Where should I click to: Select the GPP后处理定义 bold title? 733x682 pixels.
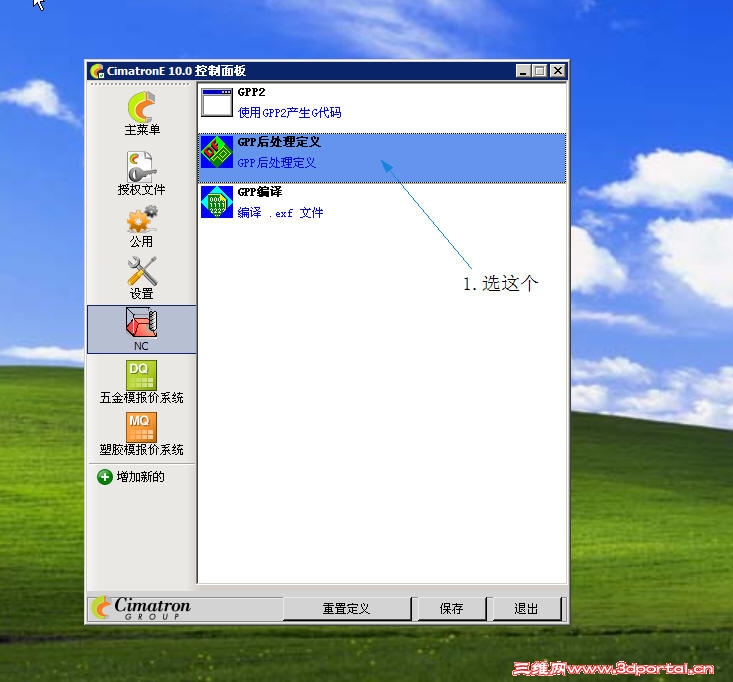coord(279,142)
